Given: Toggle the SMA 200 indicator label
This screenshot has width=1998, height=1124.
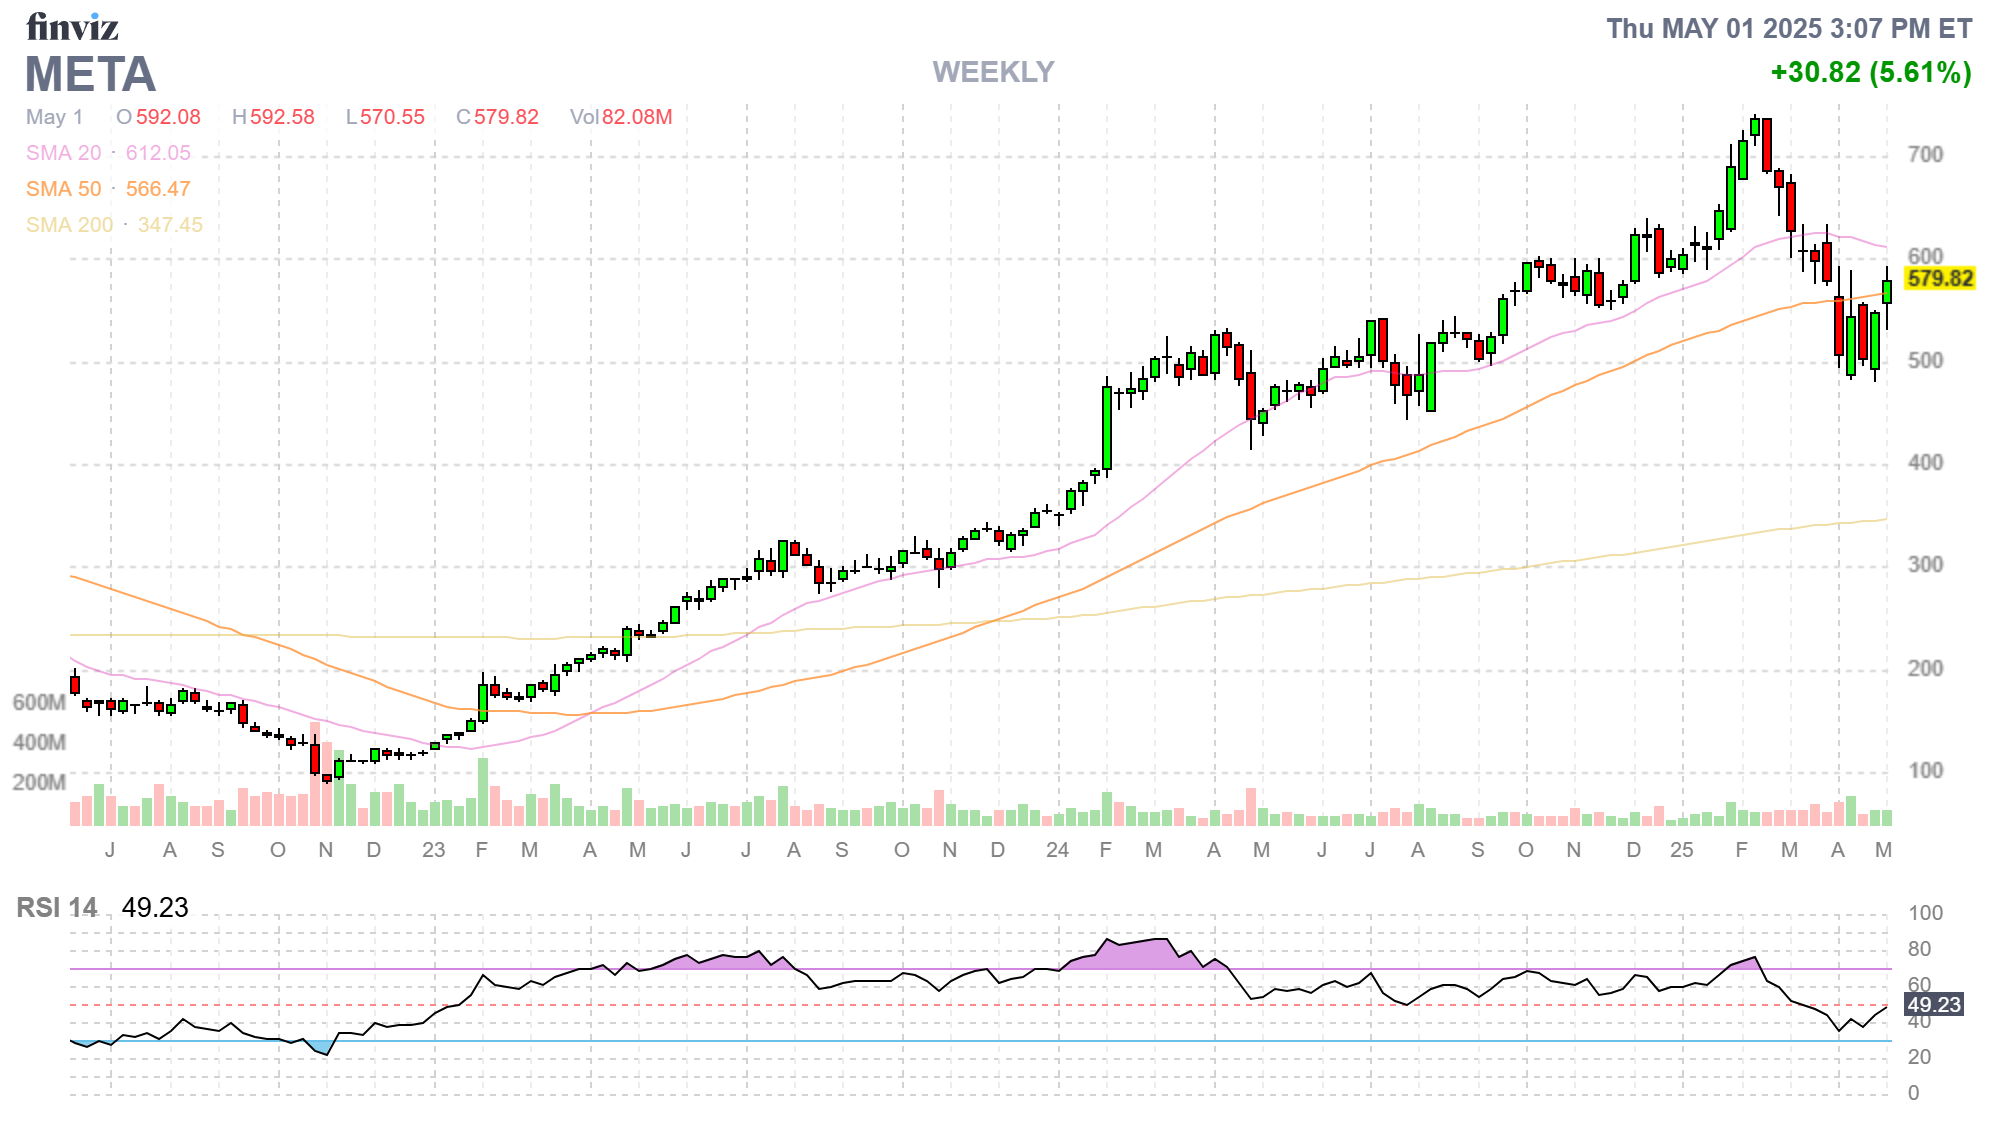Looking at the screenshot, I should pyautogui.click(x=70, y=224).
